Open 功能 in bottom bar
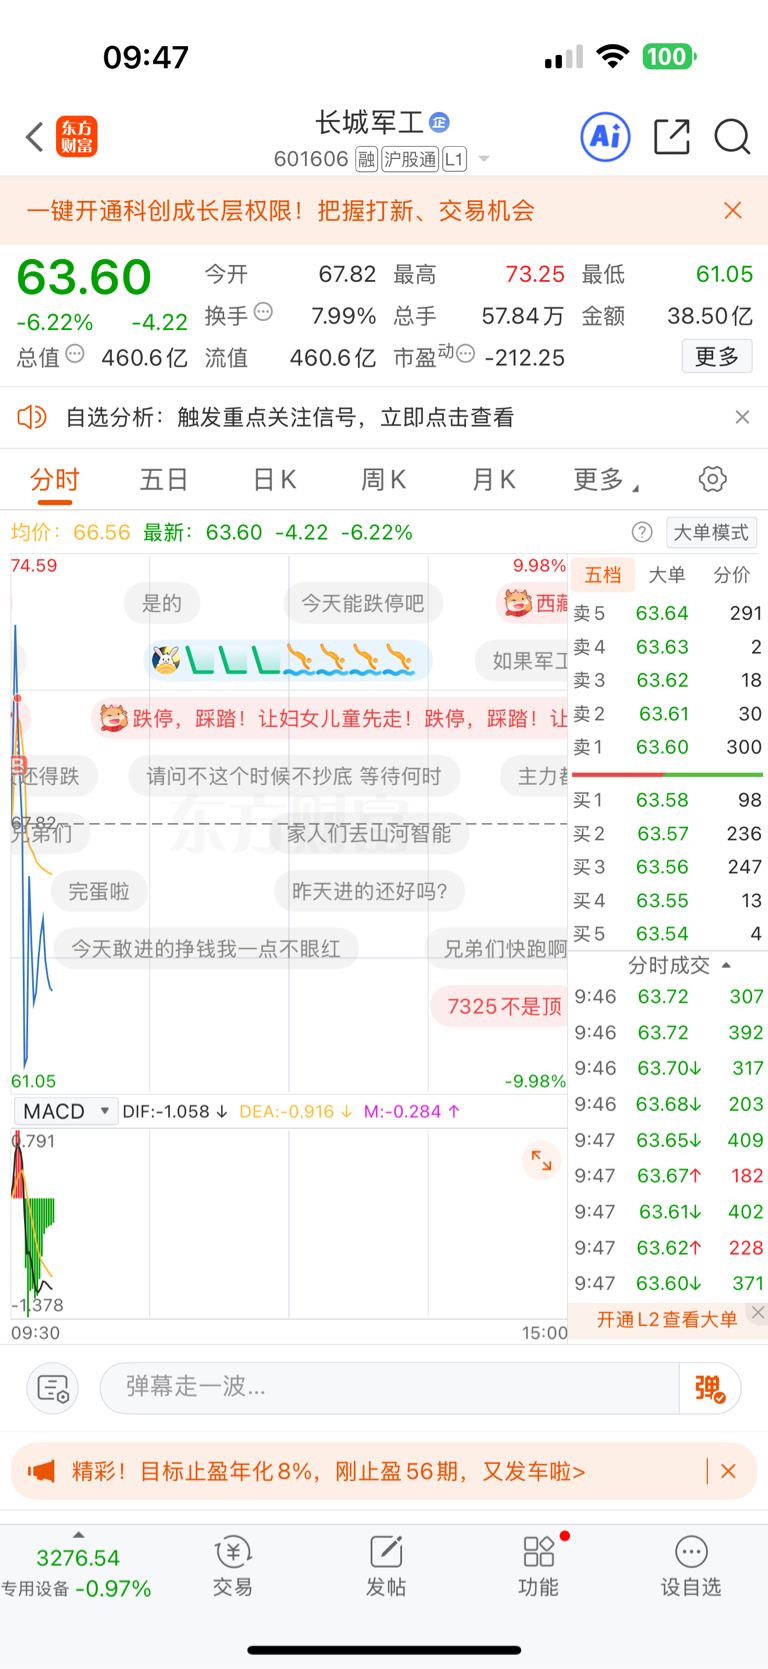768x1669 pixels. click(538, 1566)
